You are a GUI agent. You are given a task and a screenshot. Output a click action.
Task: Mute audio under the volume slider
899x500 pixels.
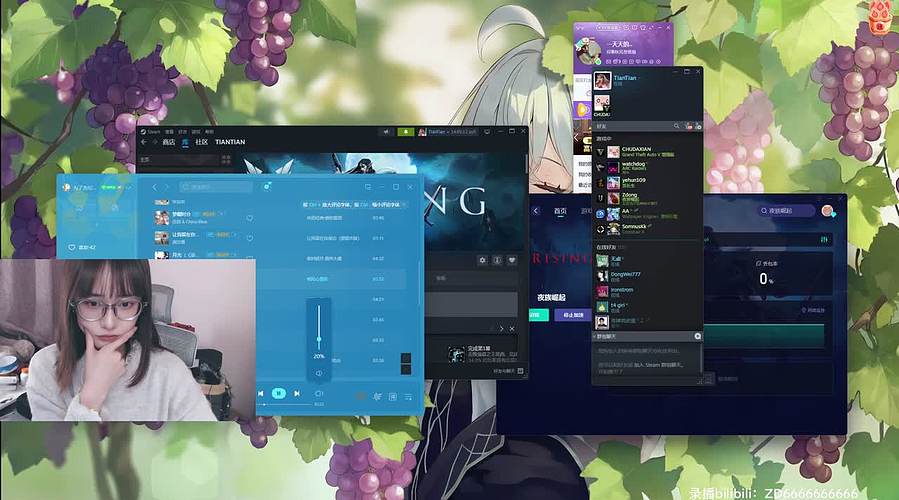319,373
